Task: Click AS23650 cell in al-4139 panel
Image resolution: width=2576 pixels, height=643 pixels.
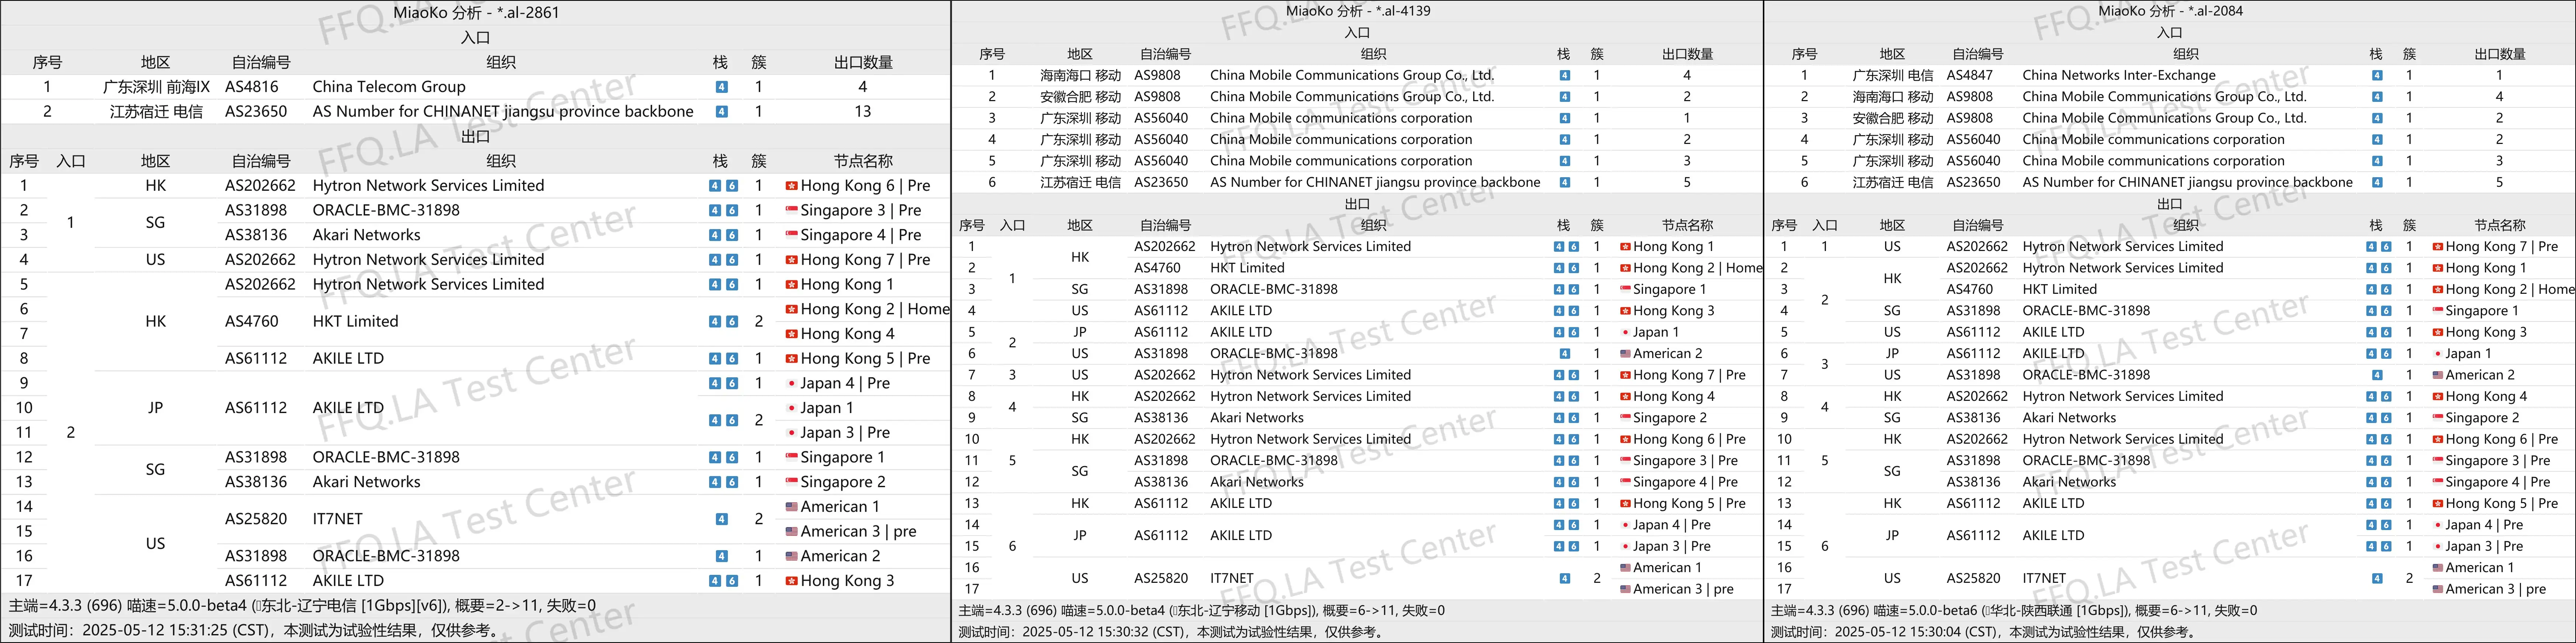Action: tap(1161, 183)
